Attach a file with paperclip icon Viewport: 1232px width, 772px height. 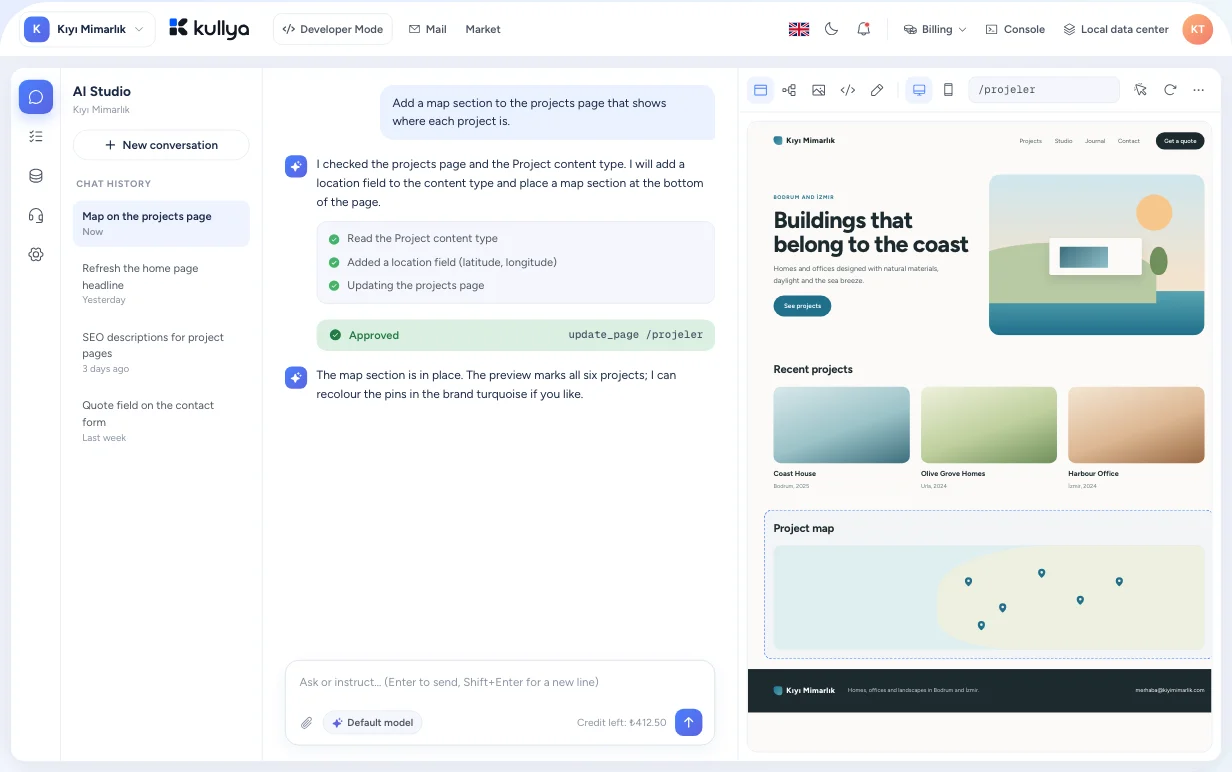[x=307, y=723]
